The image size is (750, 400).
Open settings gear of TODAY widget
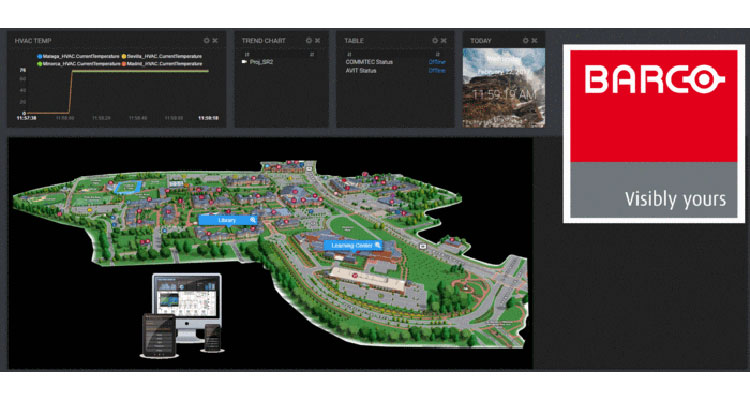526,41
